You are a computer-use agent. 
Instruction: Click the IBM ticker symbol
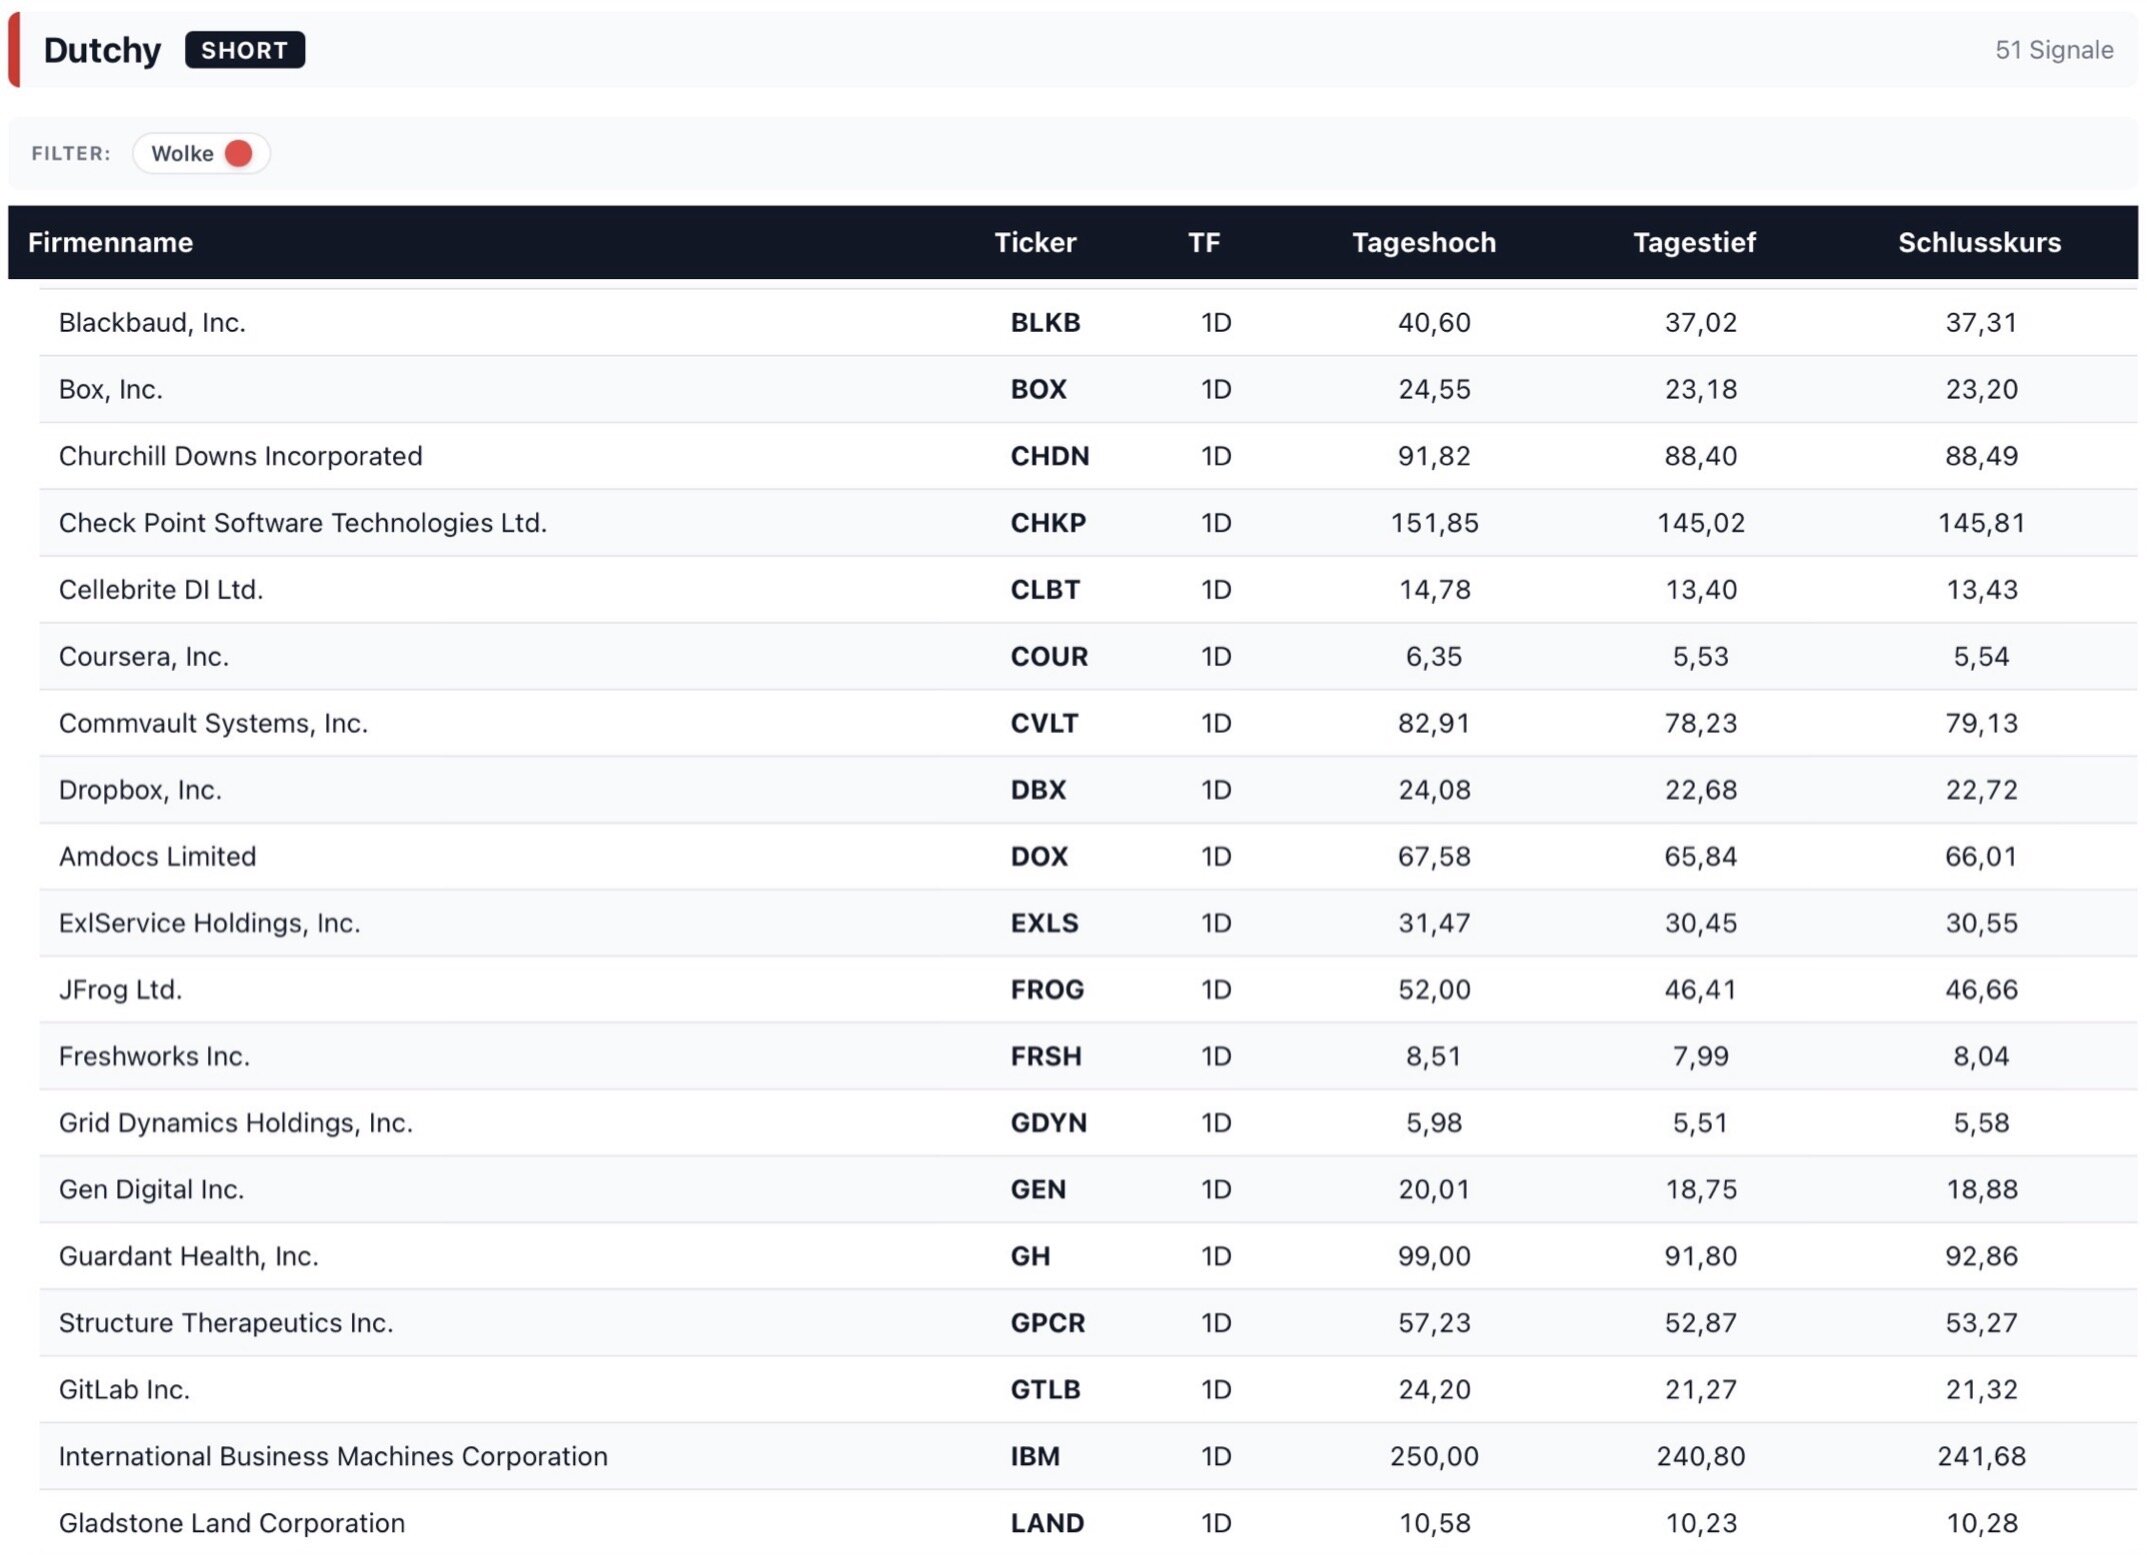tap(1034, 1456)
